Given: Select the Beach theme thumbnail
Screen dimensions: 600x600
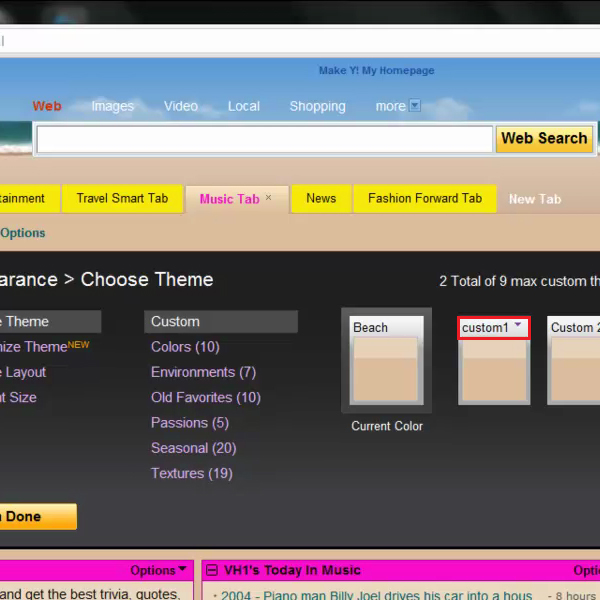Looking at the screenshot, I should (386, 360).
